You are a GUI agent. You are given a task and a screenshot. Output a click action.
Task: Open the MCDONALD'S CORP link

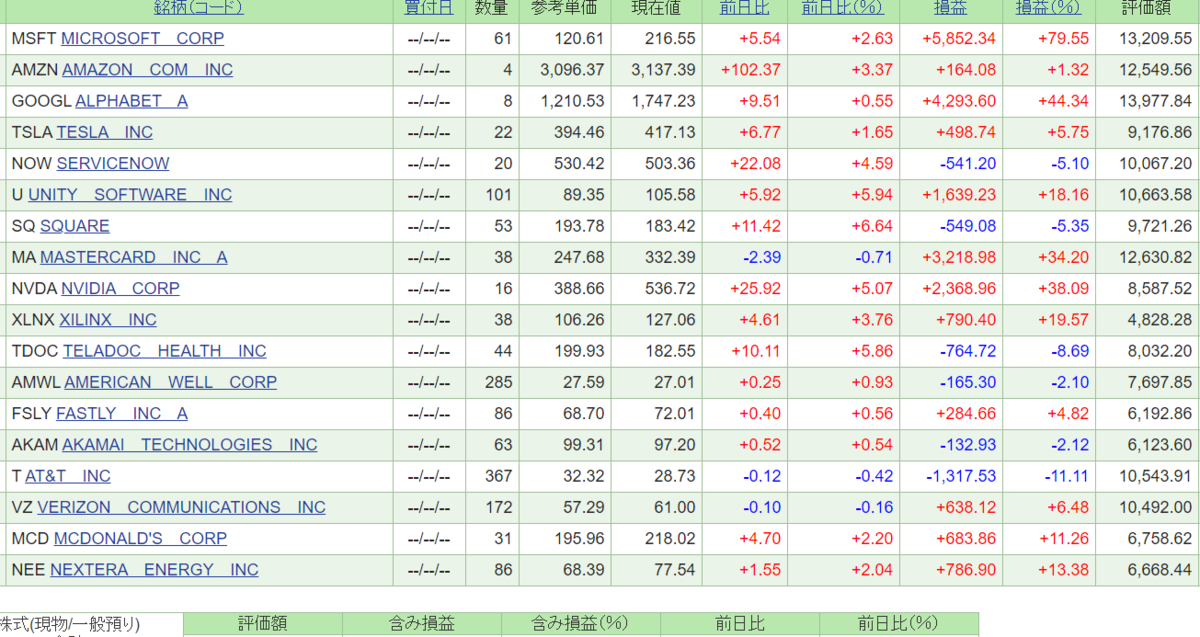pos(140,538)
